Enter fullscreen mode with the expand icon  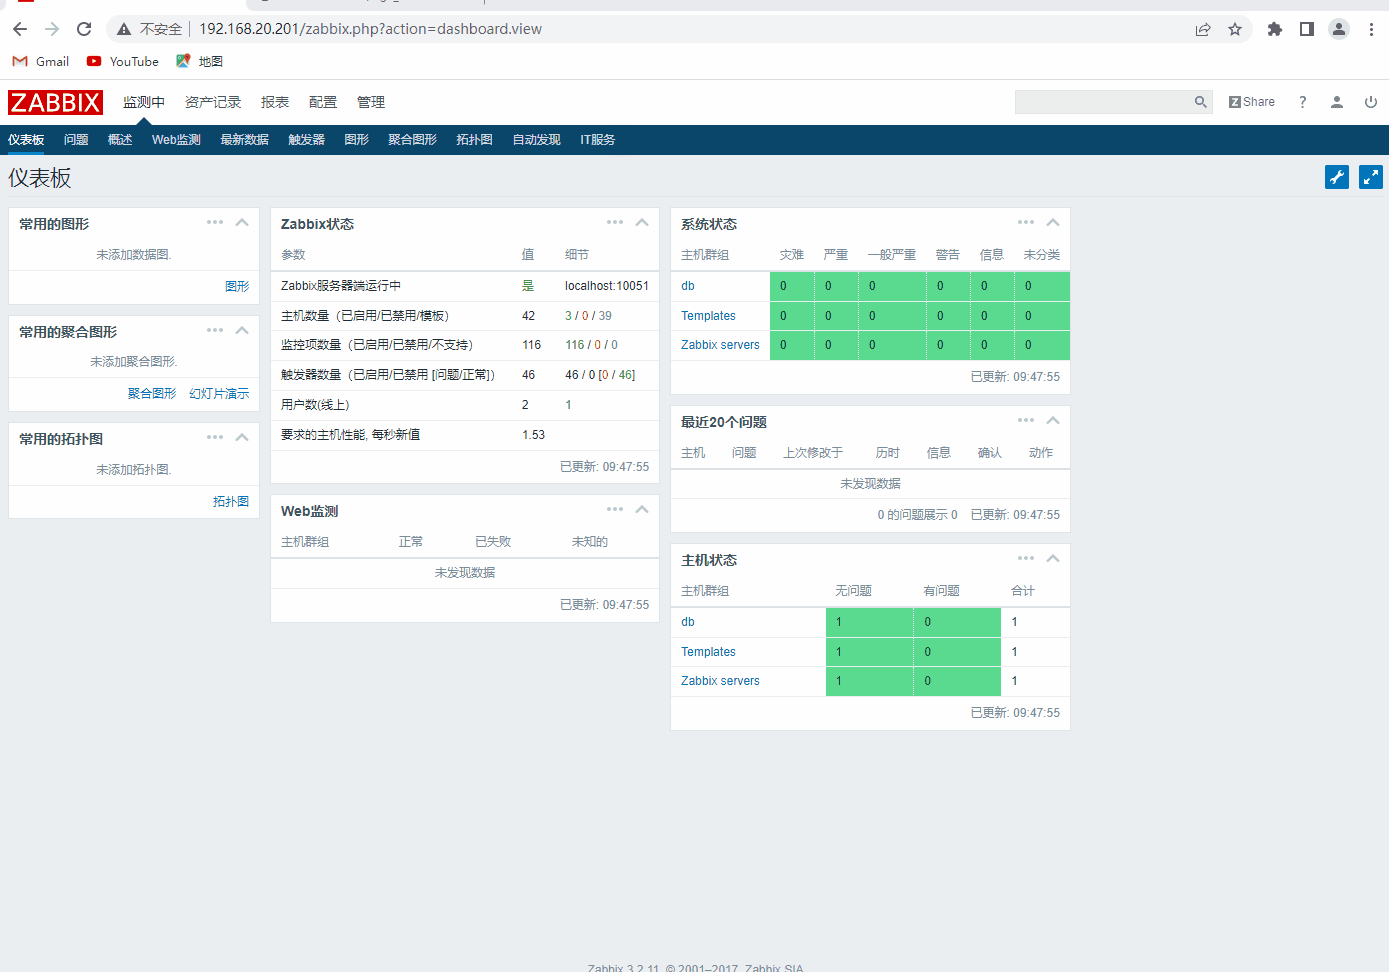point(1371,177)
